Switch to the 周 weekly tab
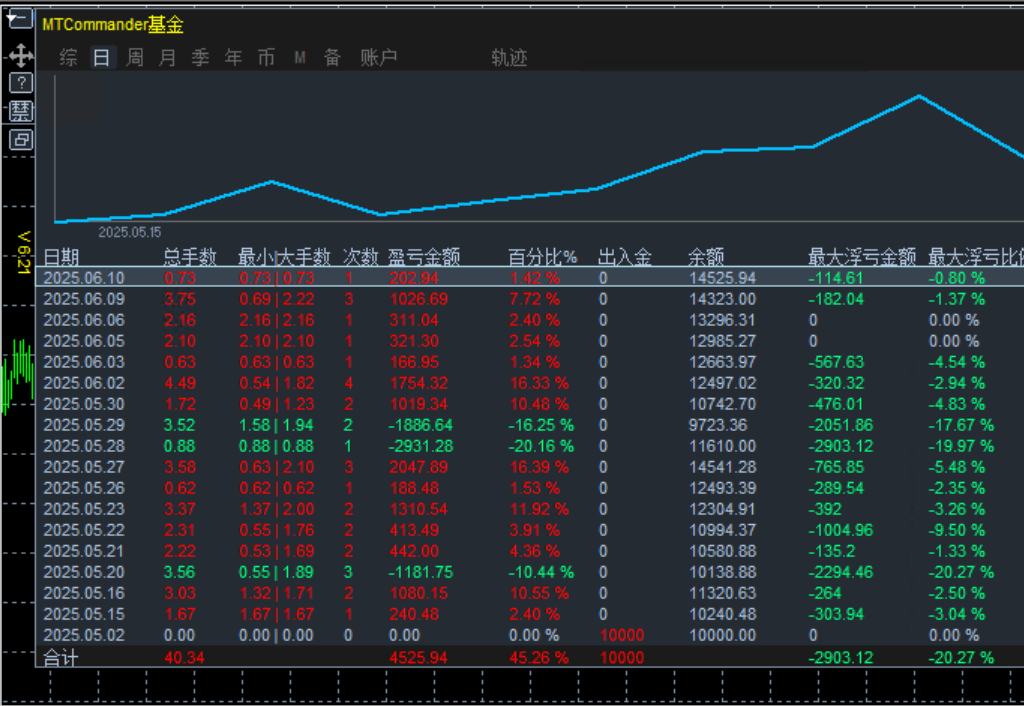Viewport: 1024px width, 706px height. click(x=134, y=58)
